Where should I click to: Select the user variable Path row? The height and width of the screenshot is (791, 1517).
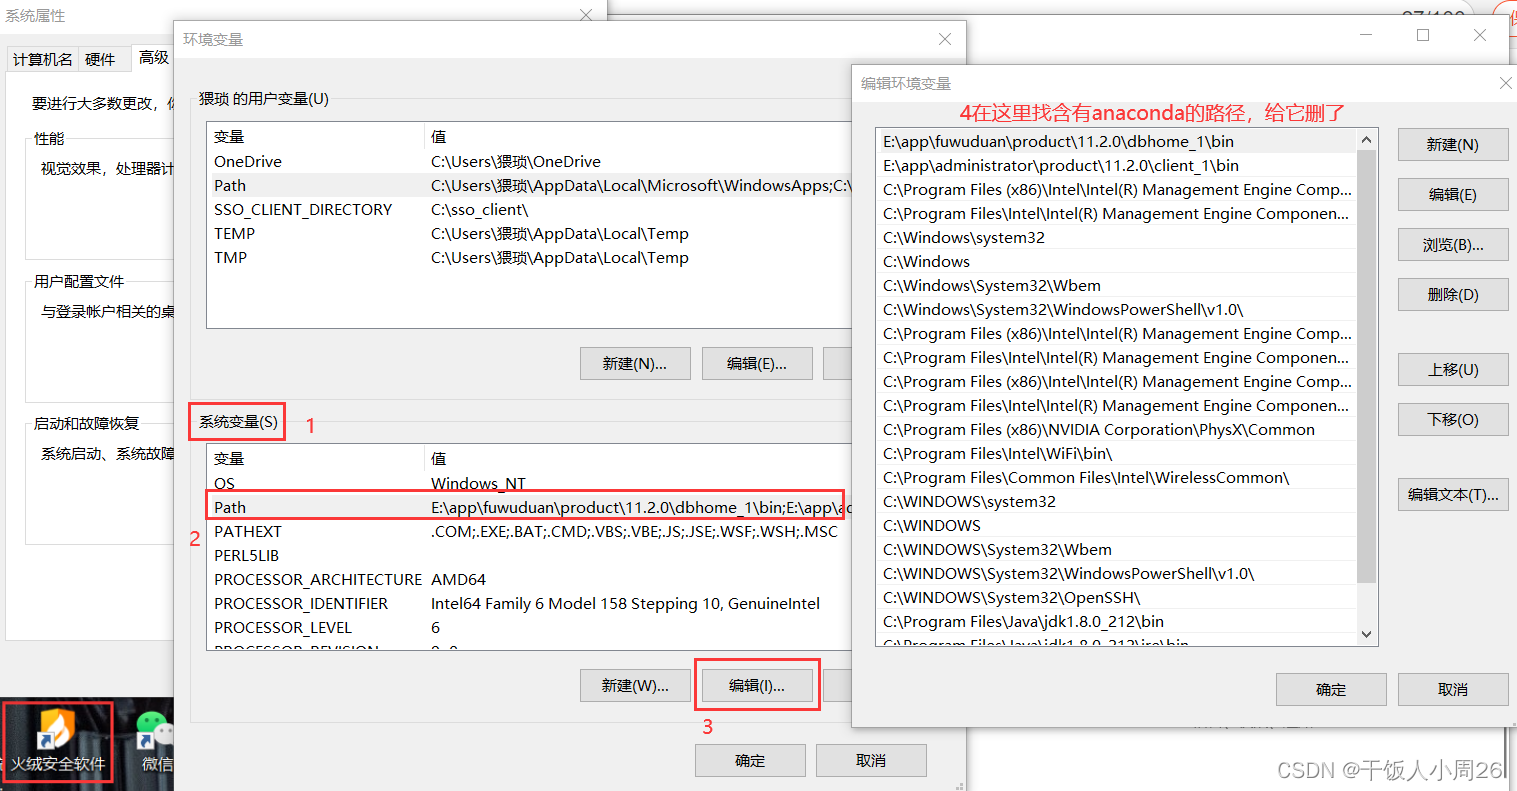[x=530, y=186]
